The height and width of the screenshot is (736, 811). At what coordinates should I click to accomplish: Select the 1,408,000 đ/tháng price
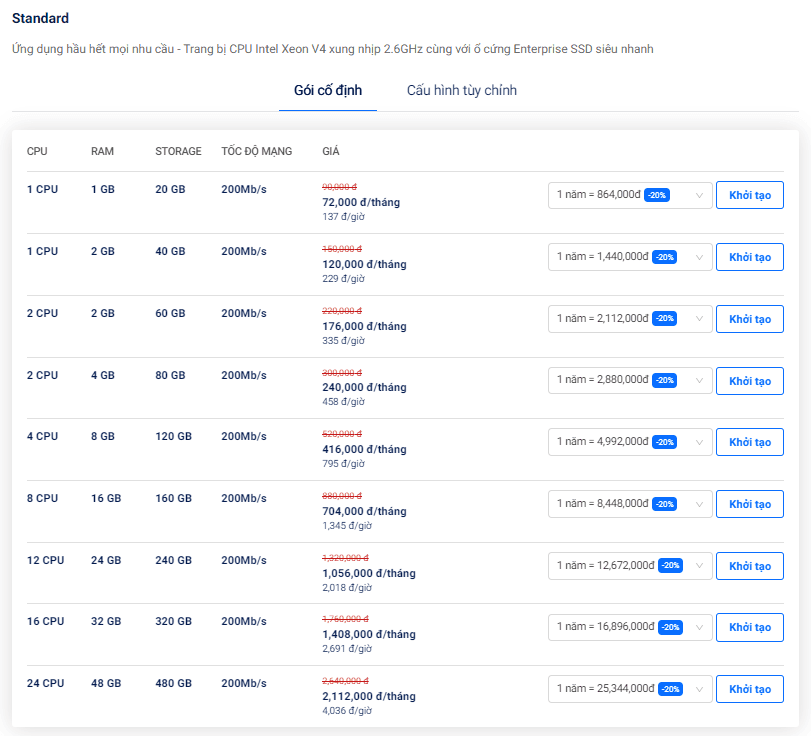(369, 634)
